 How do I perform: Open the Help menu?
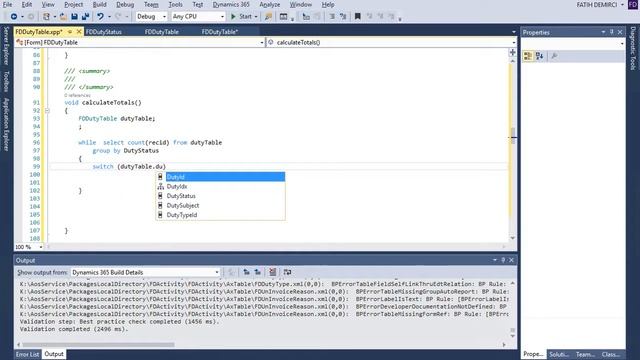[328, 4]
